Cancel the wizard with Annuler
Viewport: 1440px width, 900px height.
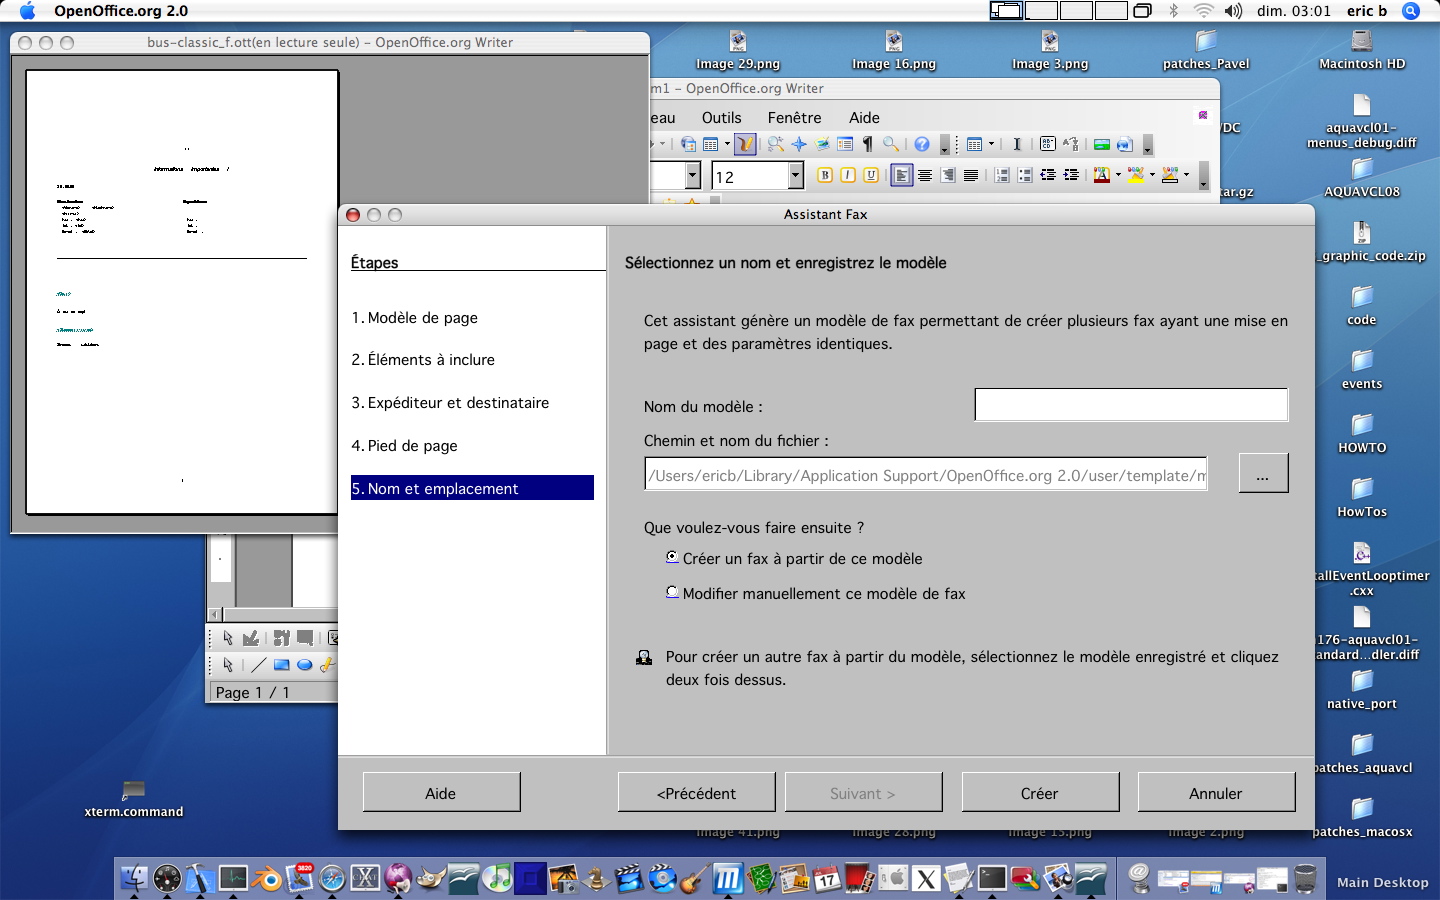1216,793
